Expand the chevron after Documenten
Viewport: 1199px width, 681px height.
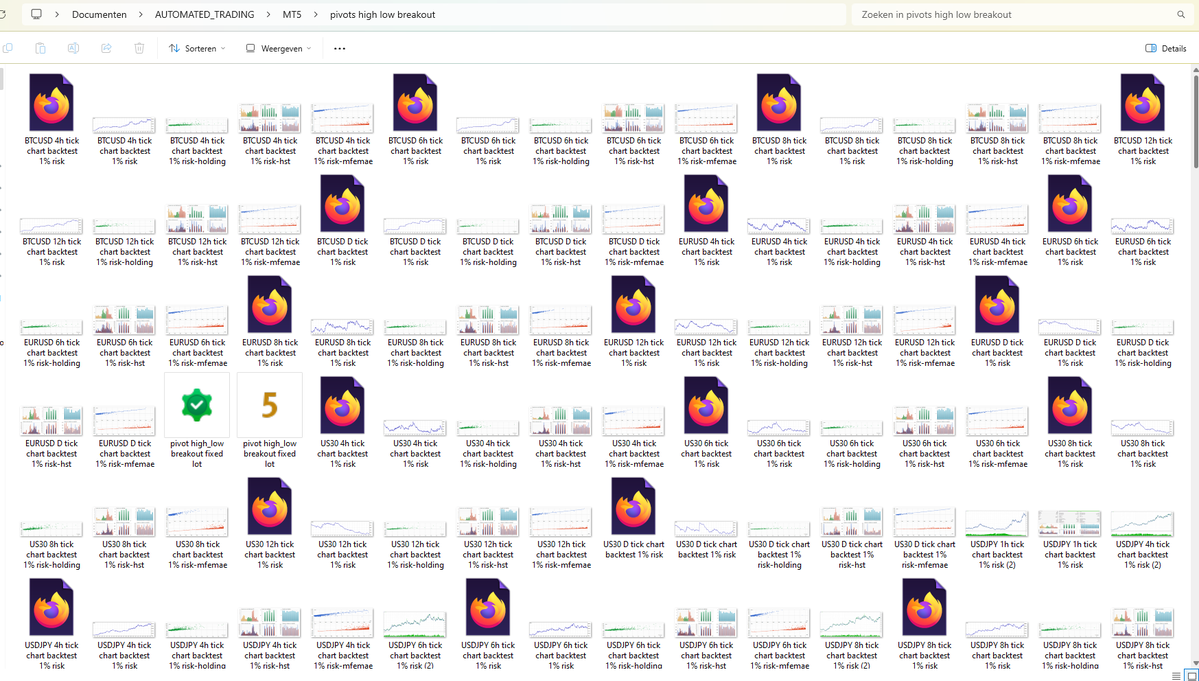pos(142,15)
